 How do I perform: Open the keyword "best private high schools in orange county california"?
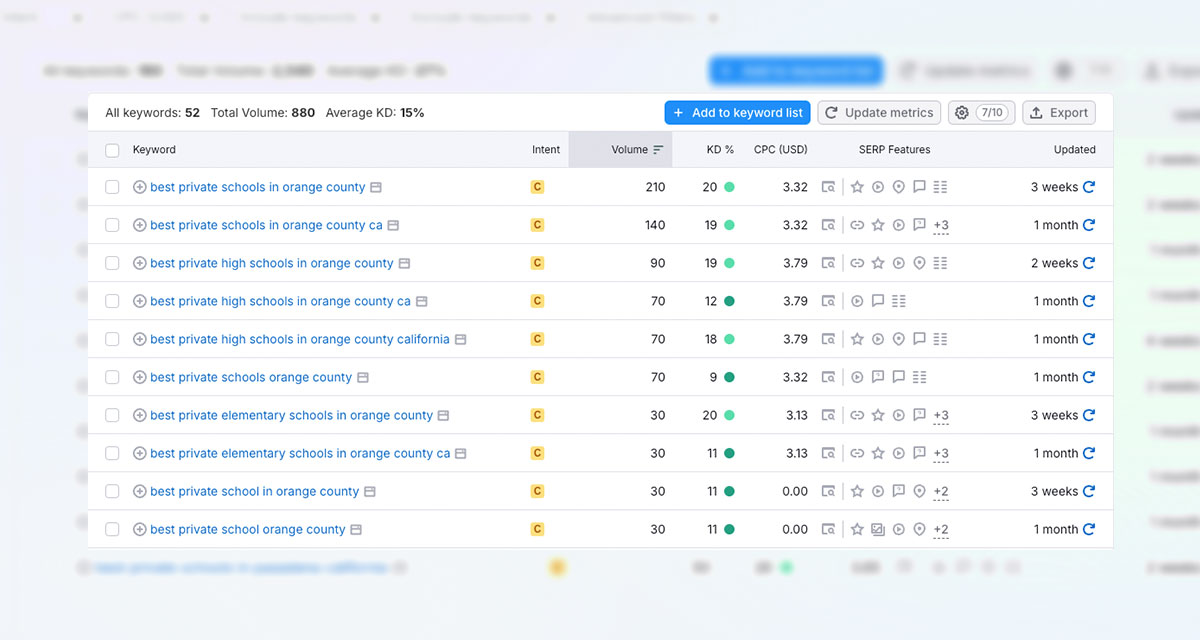(x=300, y=339)
